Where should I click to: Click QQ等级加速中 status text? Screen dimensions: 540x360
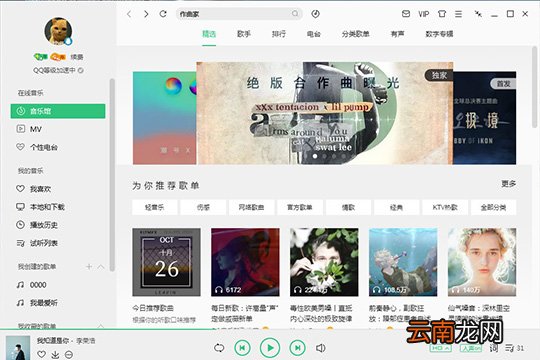click(54, 70)
